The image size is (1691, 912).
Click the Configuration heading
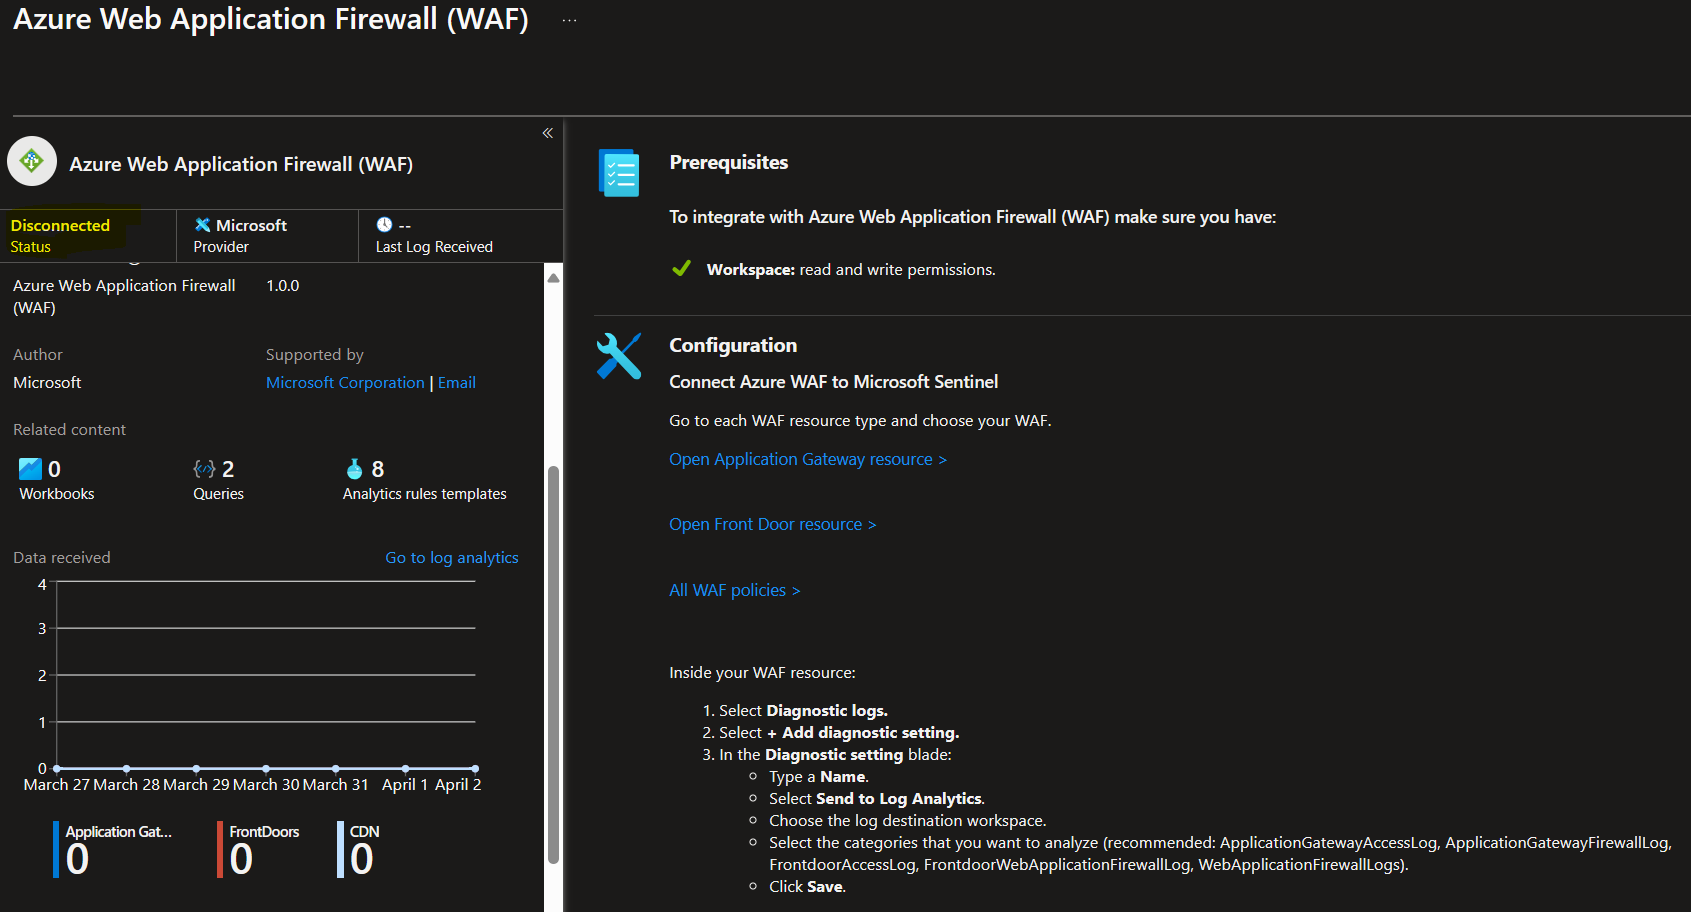[733, 345]
